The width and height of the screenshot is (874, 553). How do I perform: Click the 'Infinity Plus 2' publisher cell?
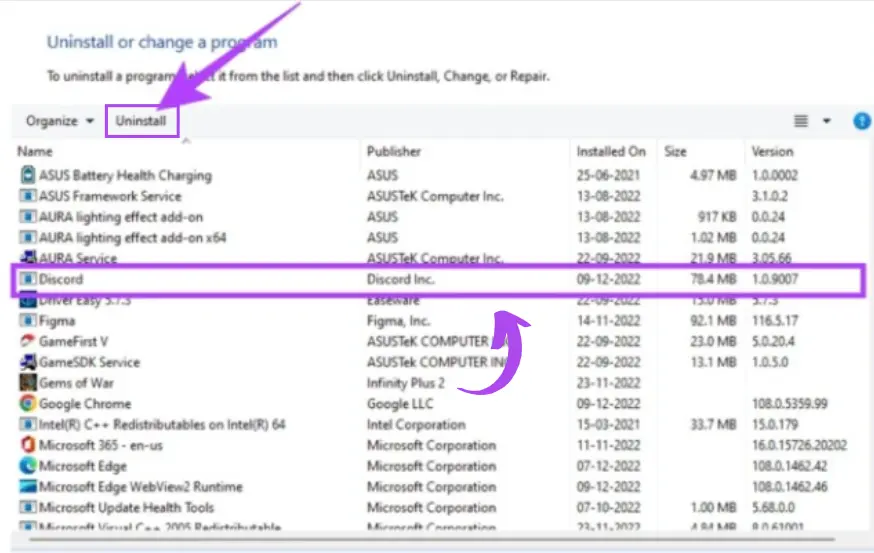coord(406,383)
